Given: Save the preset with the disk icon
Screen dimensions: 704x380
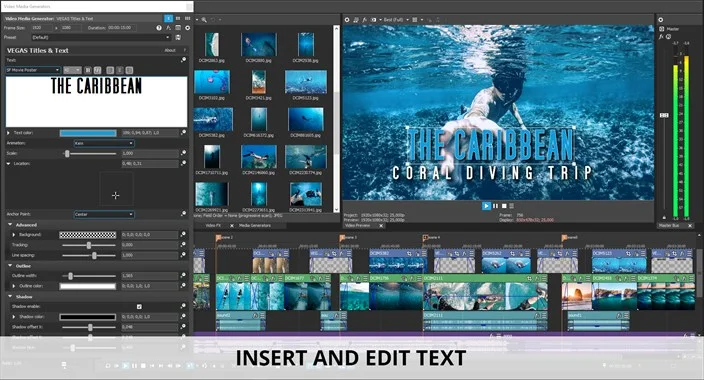Looking at the screenshot, I should [178, 37].
